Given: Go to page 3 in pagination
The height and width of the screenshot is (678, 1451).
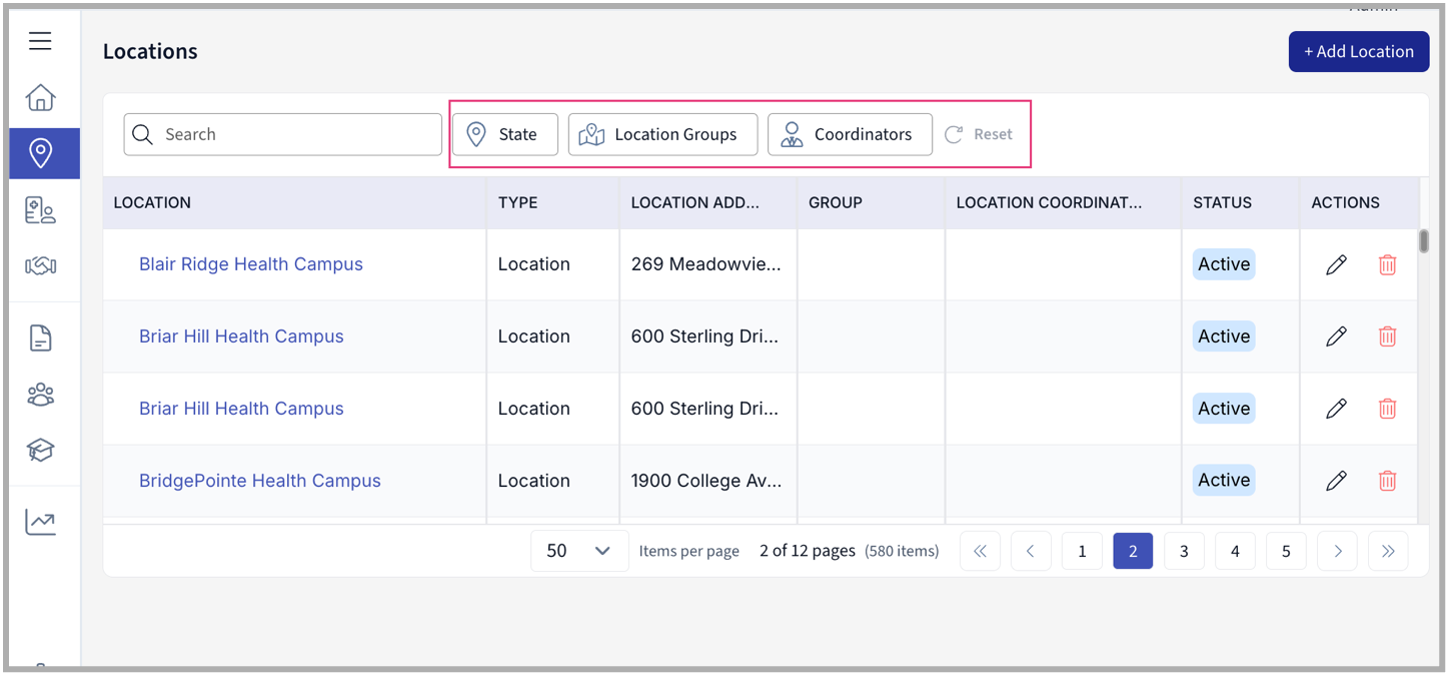Looking at the screenshot, I should click(x=1184, y=551).
